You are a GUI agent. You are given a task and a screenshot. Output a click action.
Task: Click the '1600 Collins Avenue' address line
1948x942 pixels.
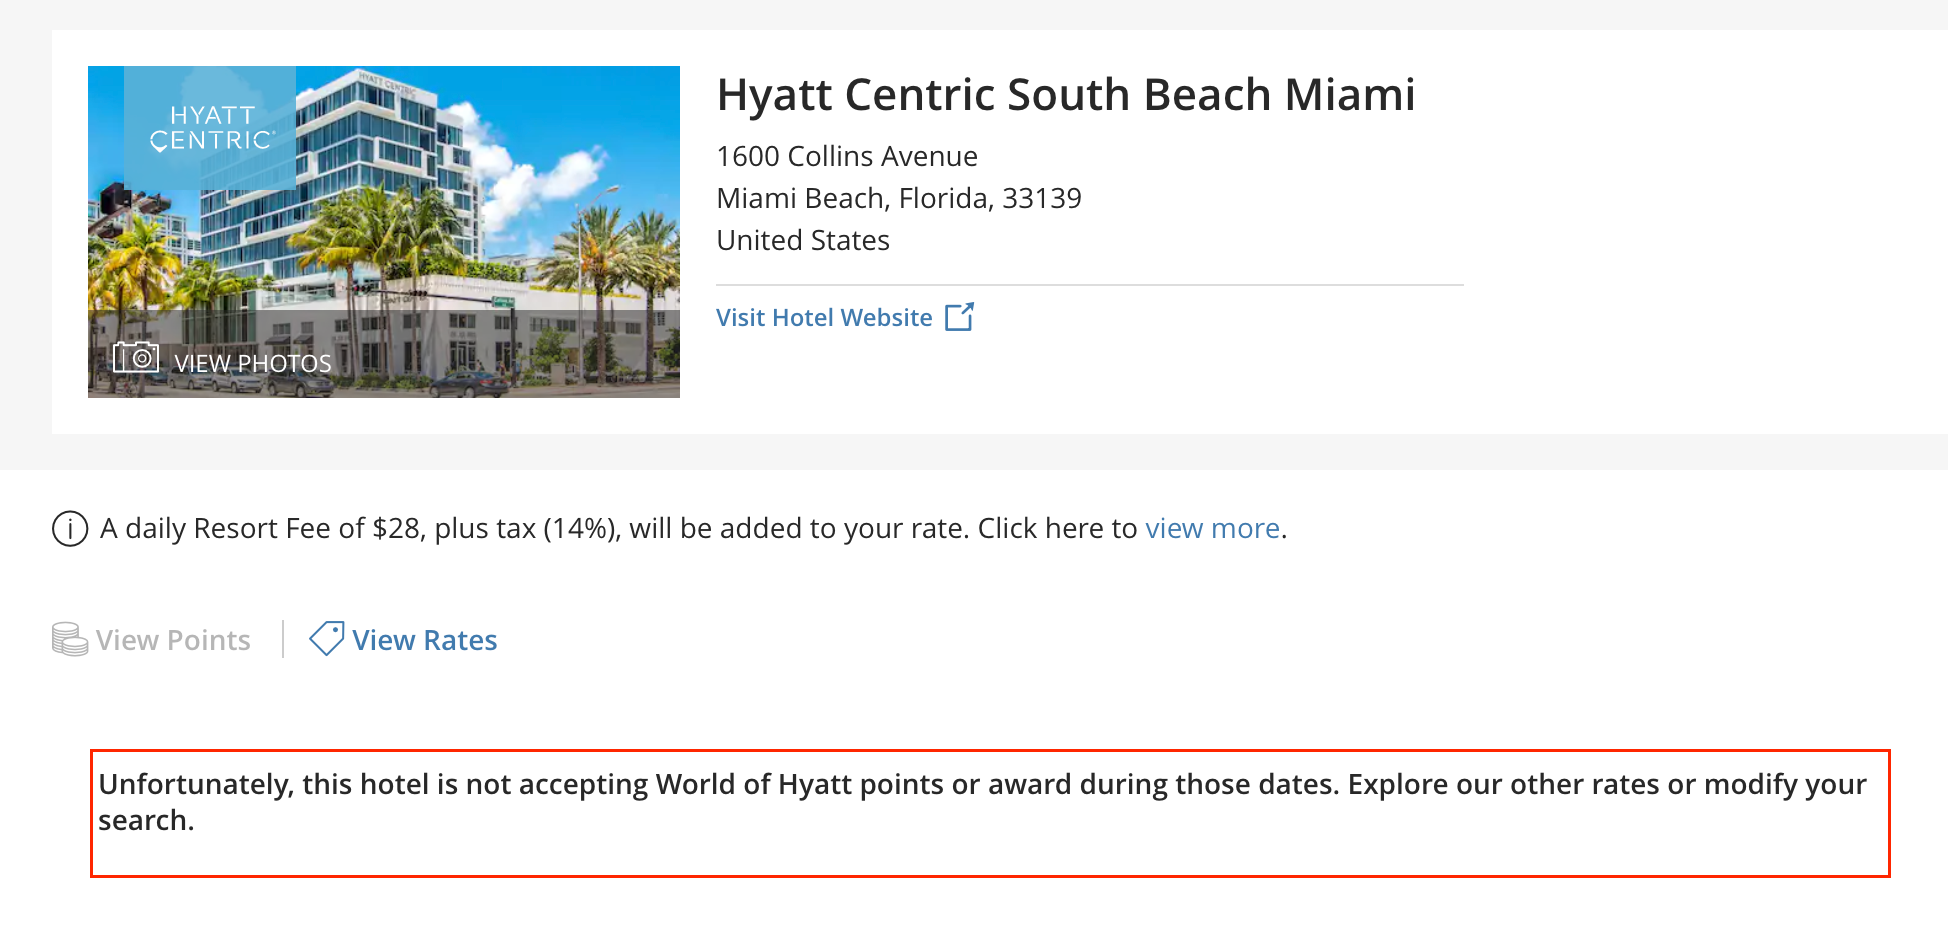click(847, 157)
